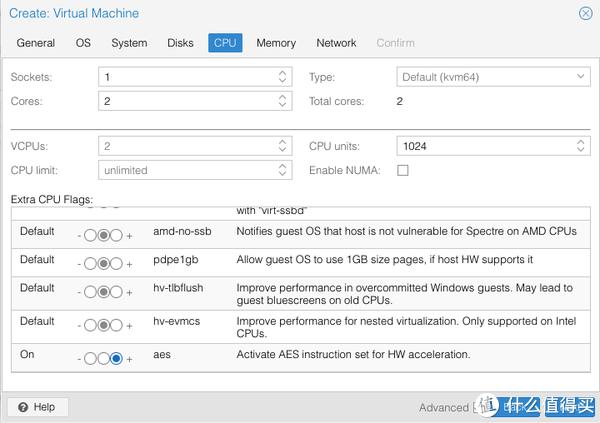This screenshot has width=600, height=423.
Task: Turn off the hv-tlbflush flag
Action: tap(90, 292)
